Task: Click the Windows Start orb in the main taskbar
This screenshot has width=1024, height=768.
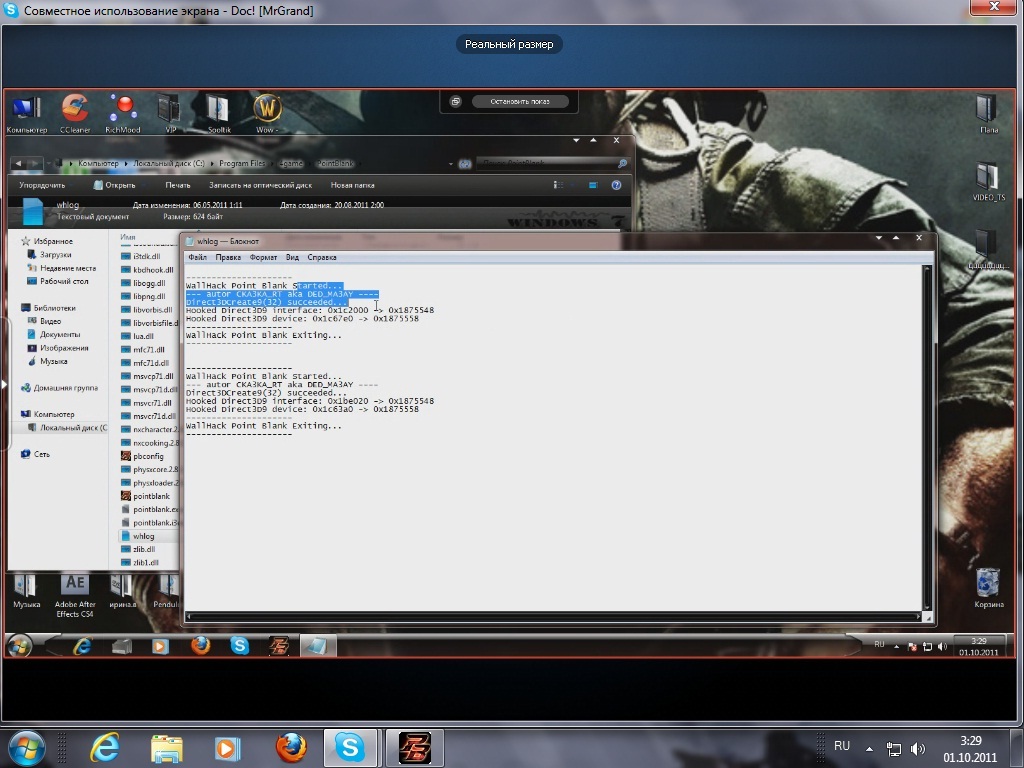Action: 26,747
